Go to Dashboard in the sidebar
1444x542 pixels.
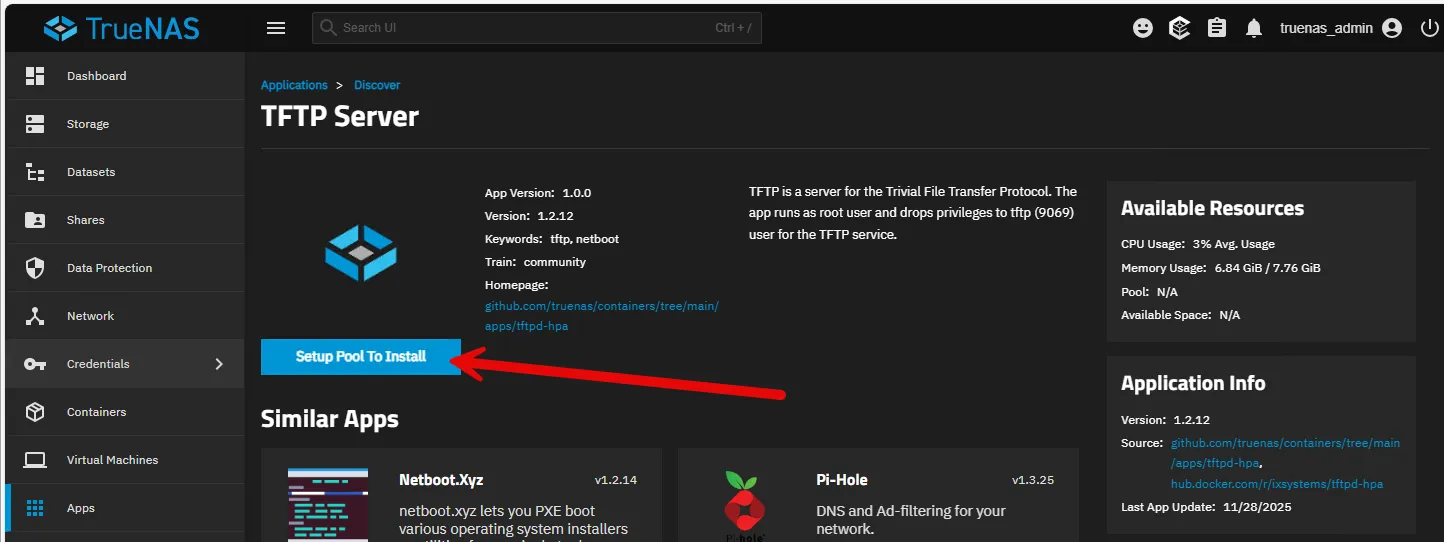click(x=96, y=76)
